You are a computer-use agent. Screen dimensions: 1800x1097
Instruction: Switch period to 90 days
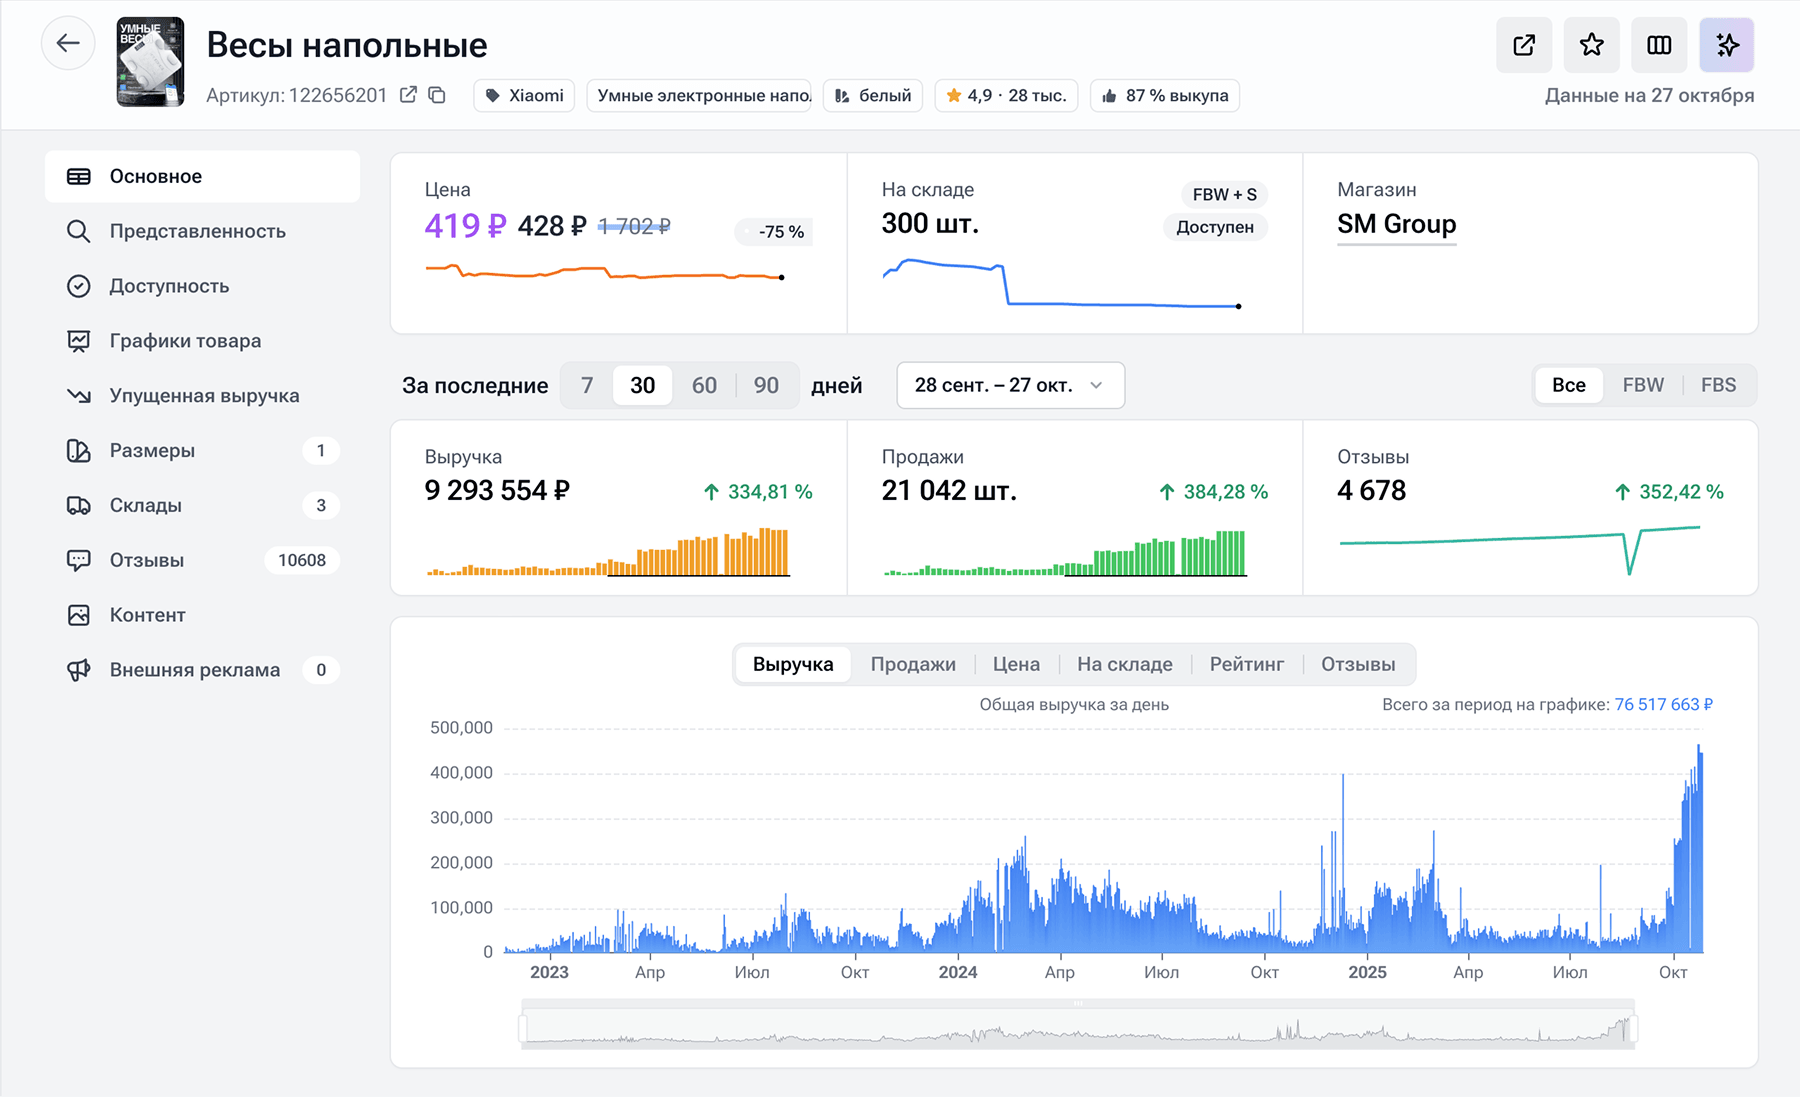coord(766,385)
